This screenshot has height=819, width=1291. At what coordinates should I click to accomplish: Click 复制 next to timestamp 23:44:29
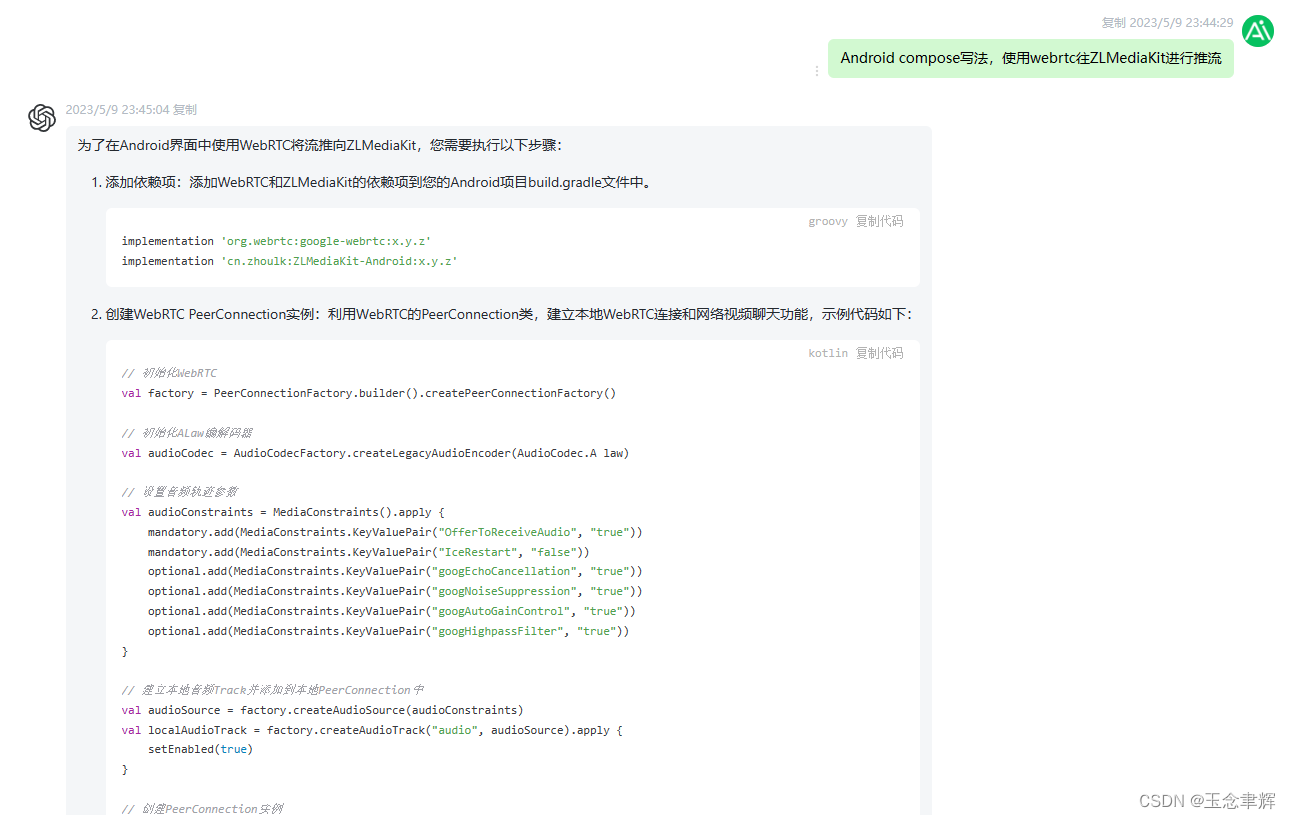[x=1113, y=23]
